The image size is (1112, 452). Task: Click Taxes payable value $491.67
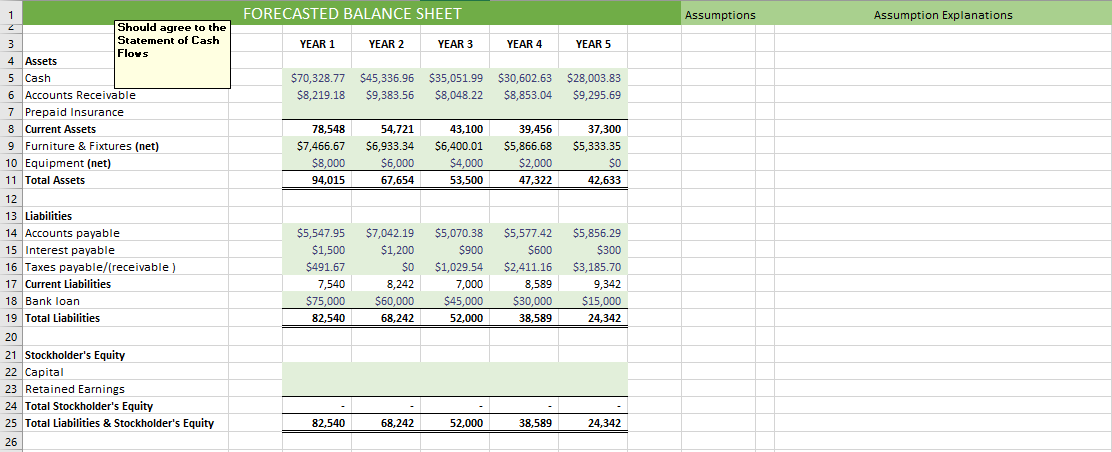[x=318, y=267]
